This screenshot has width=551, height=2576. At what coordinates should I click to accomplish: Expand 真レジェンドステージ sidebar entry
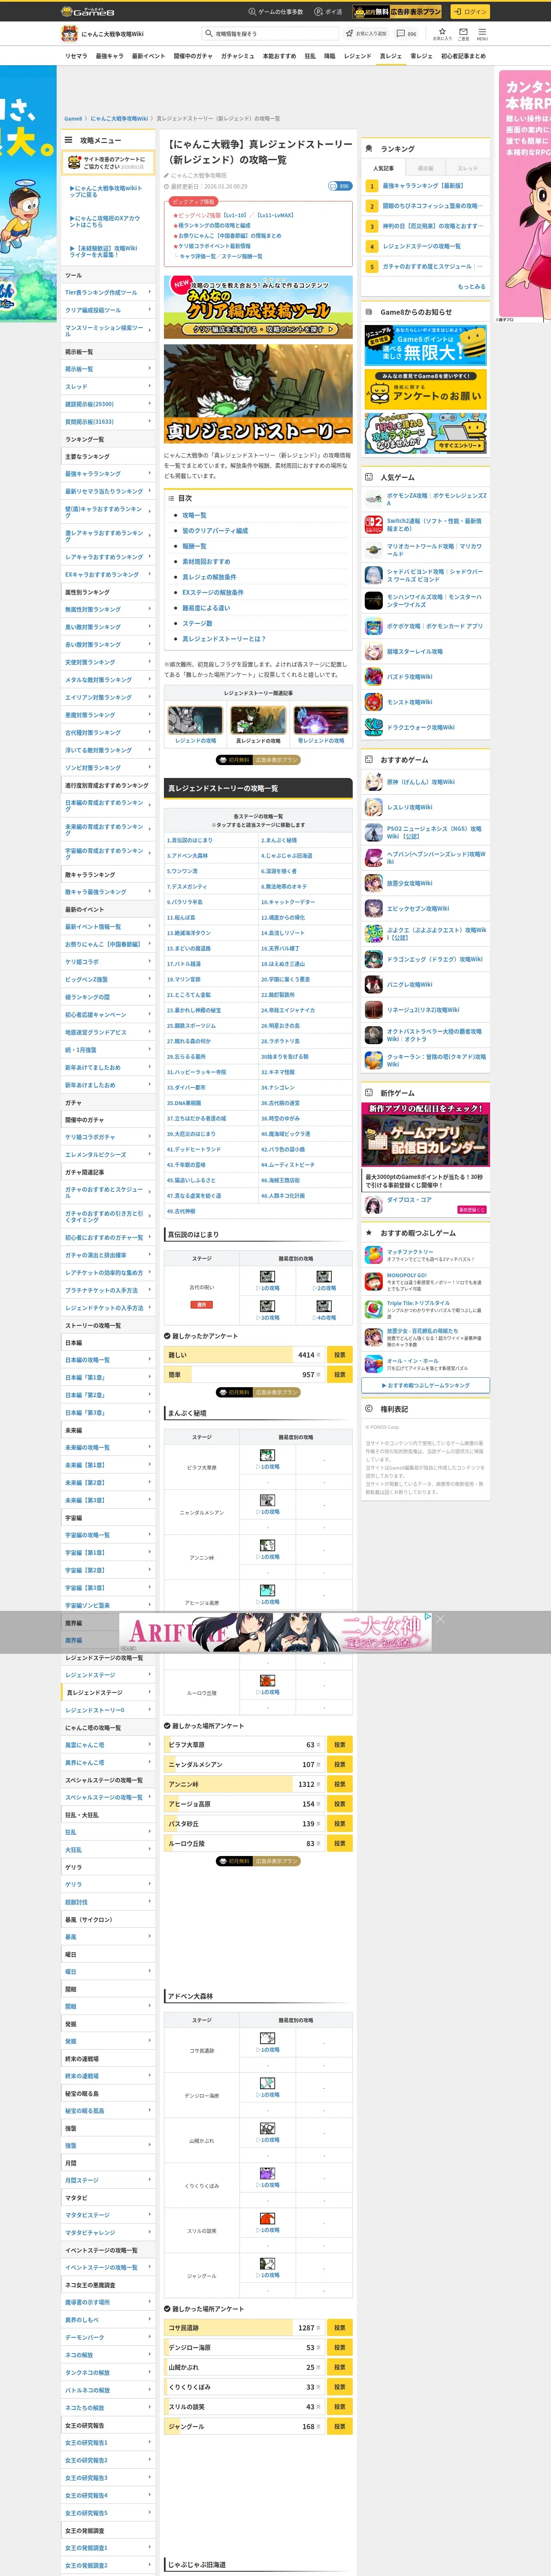coord(108,1693)
